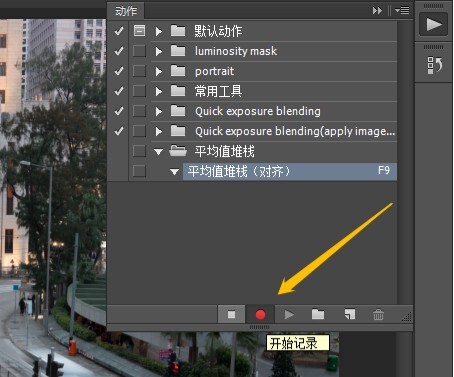Toggle dialog box for luminosity mask
The width and height of the screenshot is (454, 377).
139,51
